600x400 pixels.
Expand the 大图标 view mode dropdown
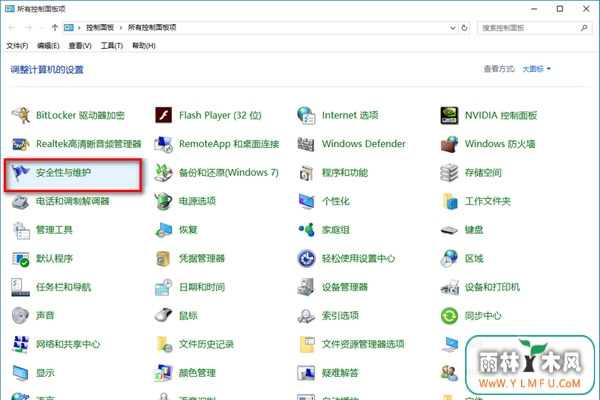537,69
